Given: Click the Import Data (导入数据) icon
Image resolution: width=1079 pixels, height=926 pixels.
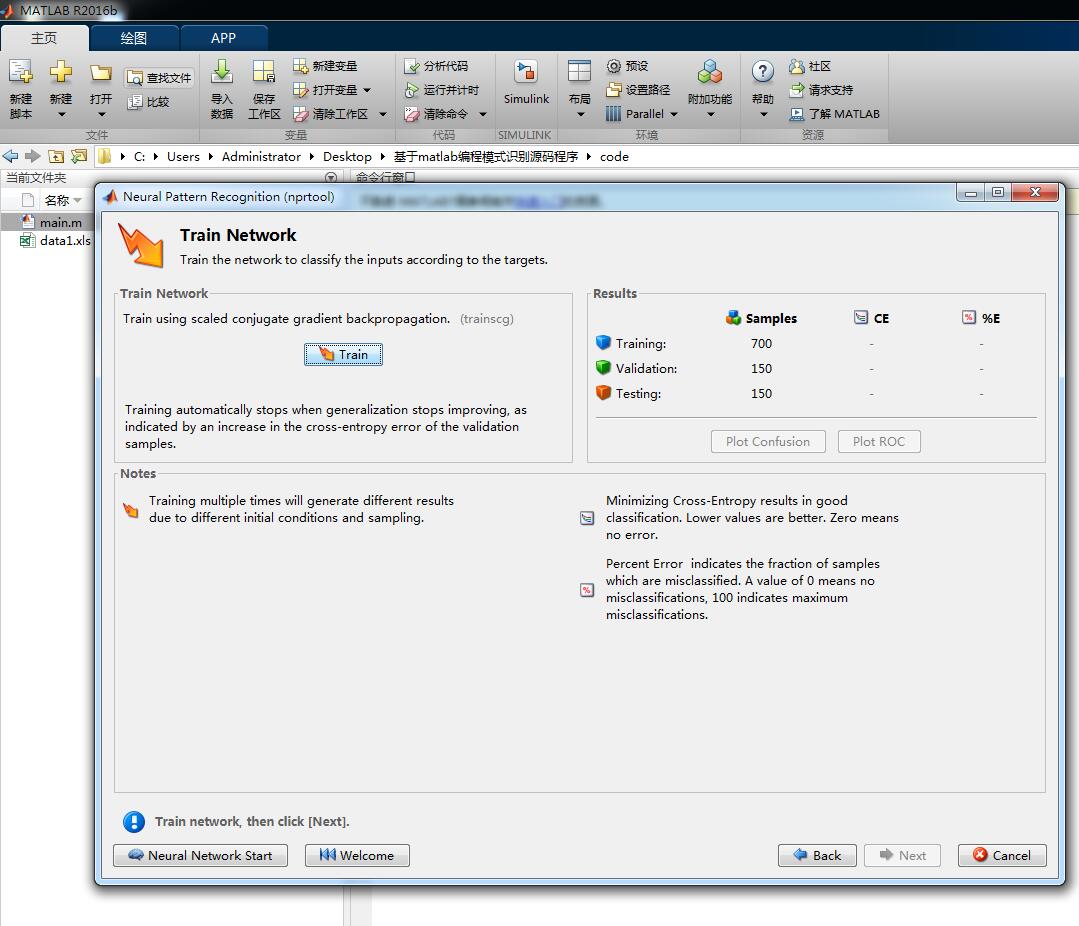Looking at the screenshot, I should [222, 72].
